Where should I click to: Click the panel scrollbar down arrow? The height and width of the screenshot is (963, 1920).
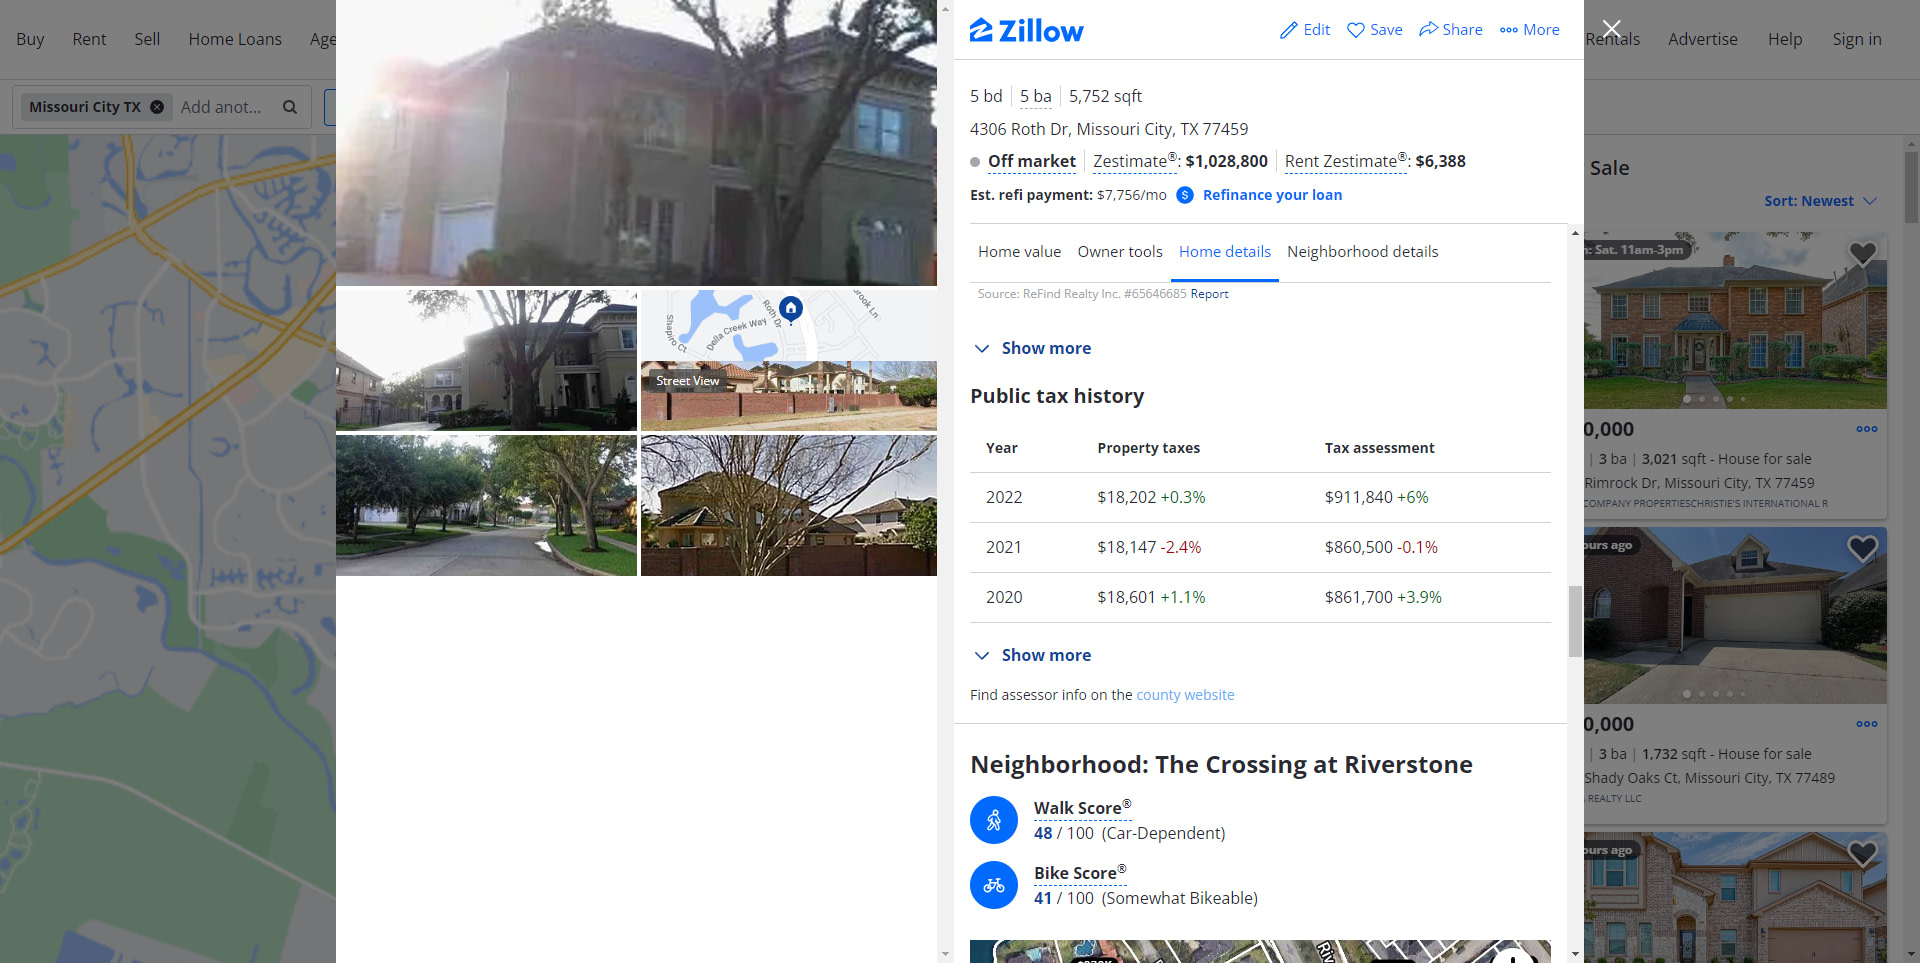pyautogui.click(x=1575, y=954)
